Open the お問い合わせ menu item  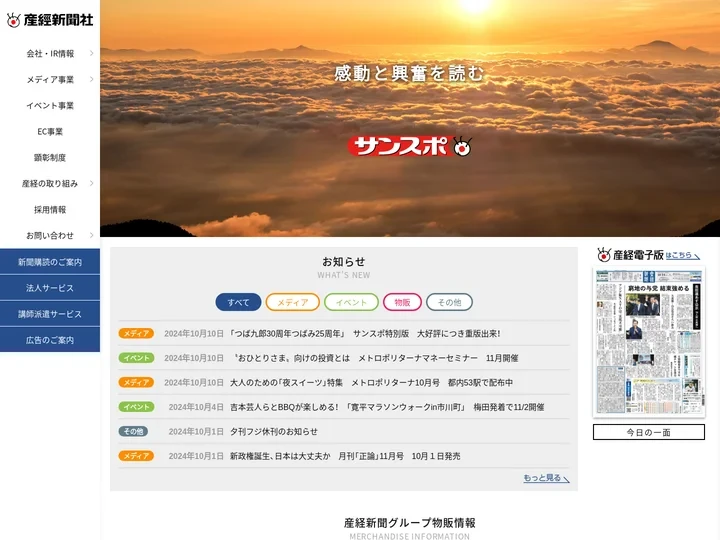coord(50,235)
